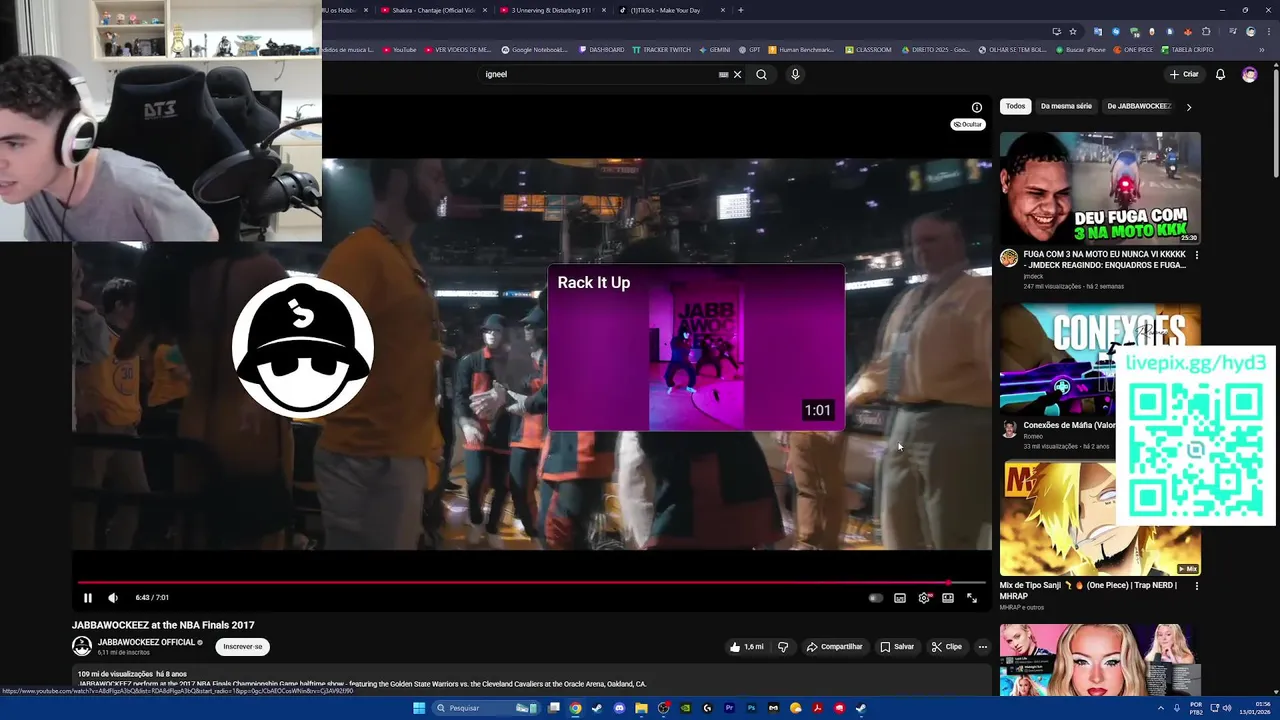Open the player settings gear
Image resolution: width=1280 pixels, height=720 pixels.
(x=924, y=598)
